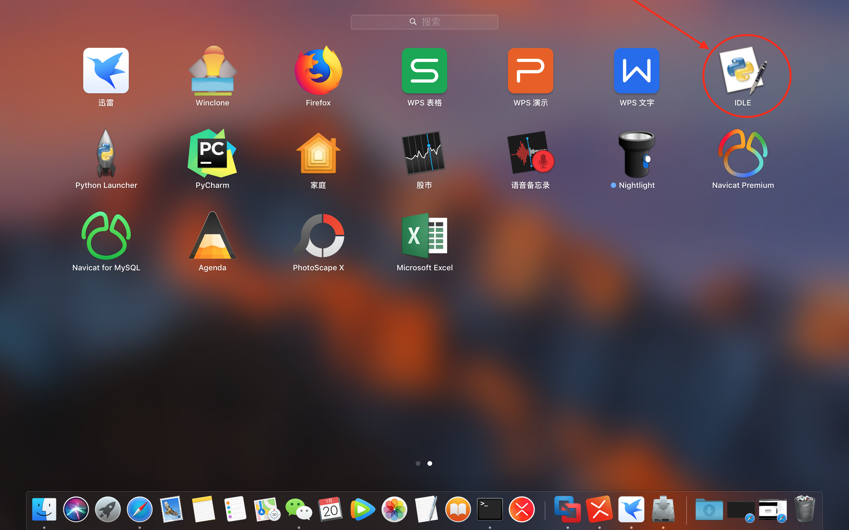Launch VMware Fusion overlapping squares icon
This screenshot has width=849, height=530.
(567, 509)
